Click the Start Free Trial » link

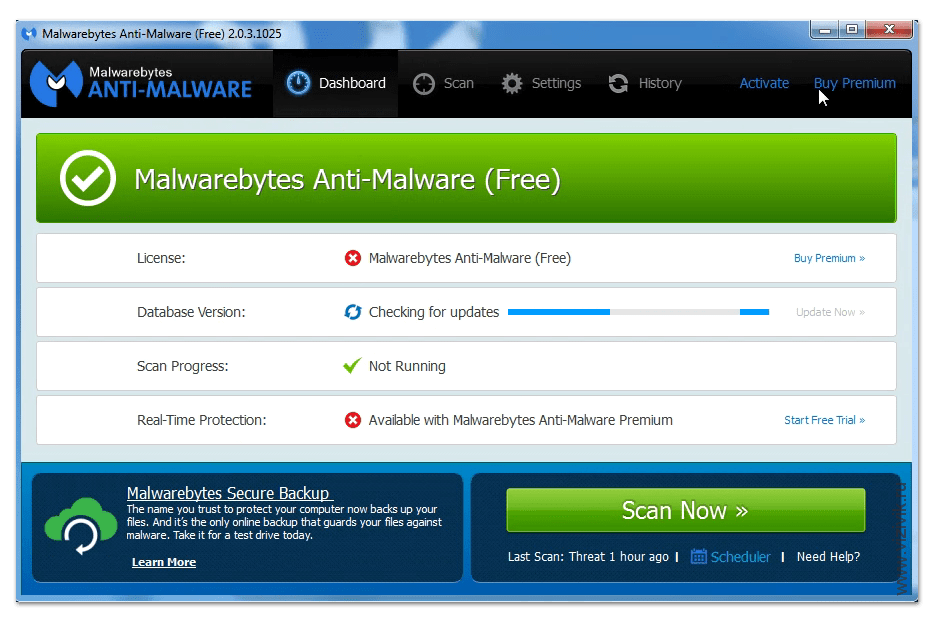click(824, 420)
